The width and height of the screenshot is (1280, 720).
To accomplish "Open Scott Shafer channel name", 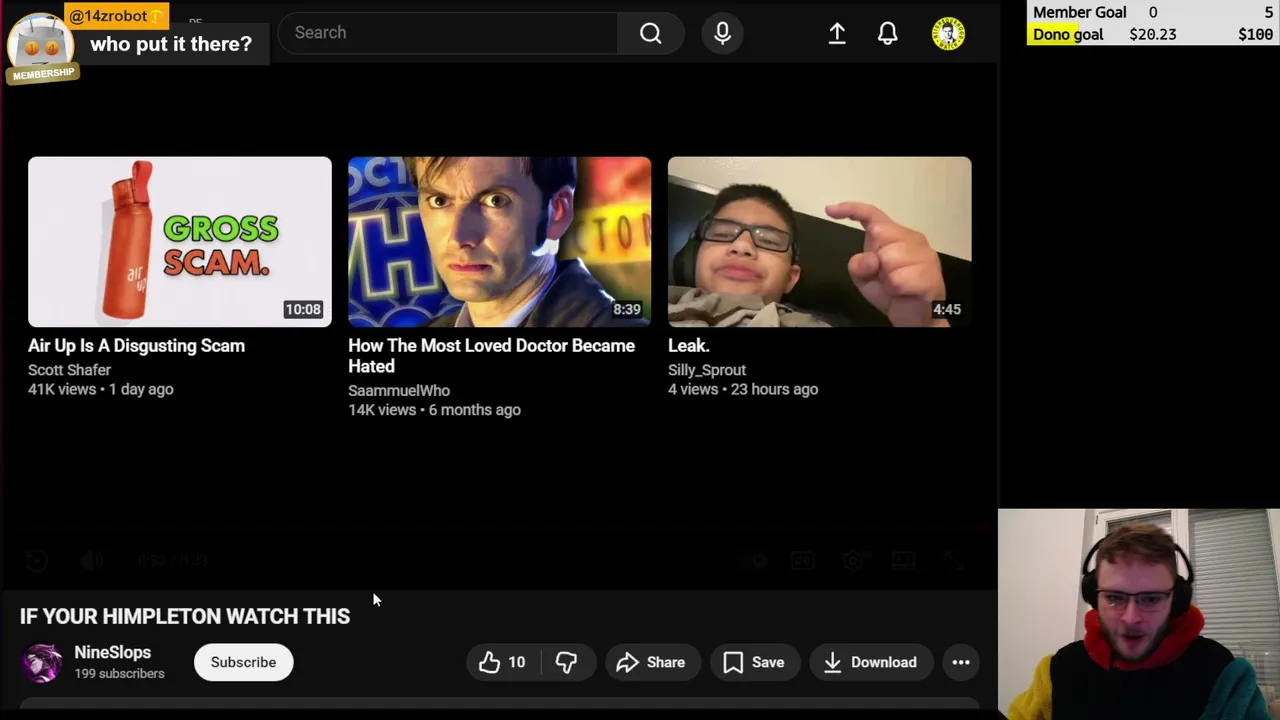I will coord(69,370).
